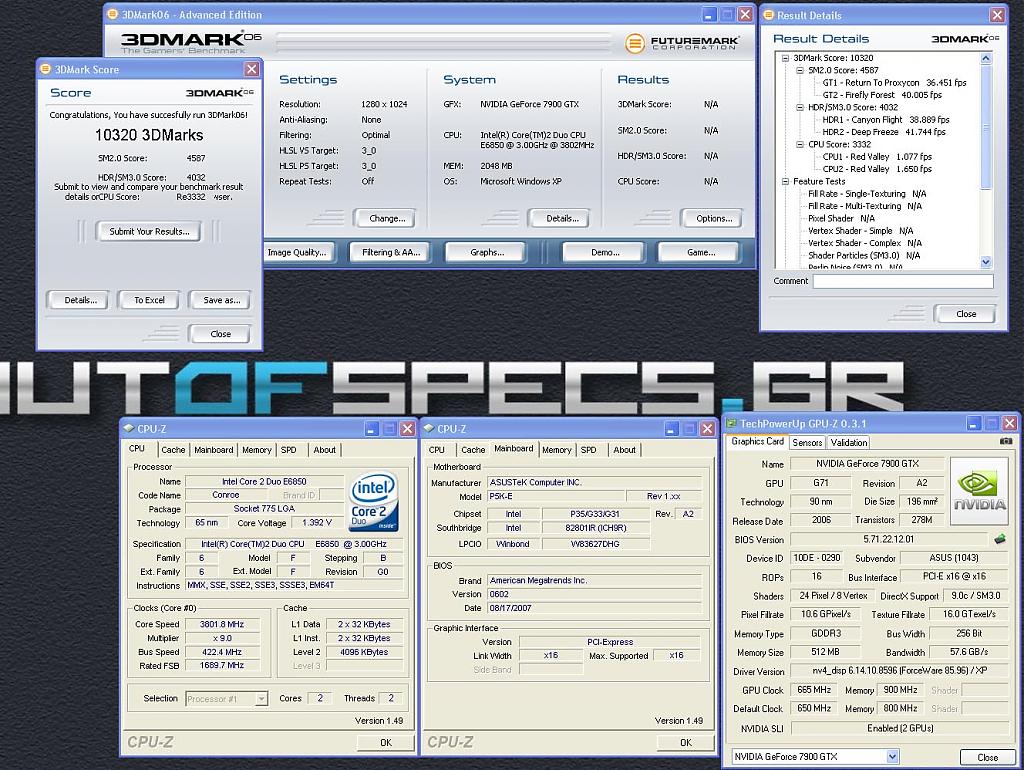Collapse the HDR/SM3.0 Score: 4032 node
This screenshot has width=1024, height=770.
[800, 108]
